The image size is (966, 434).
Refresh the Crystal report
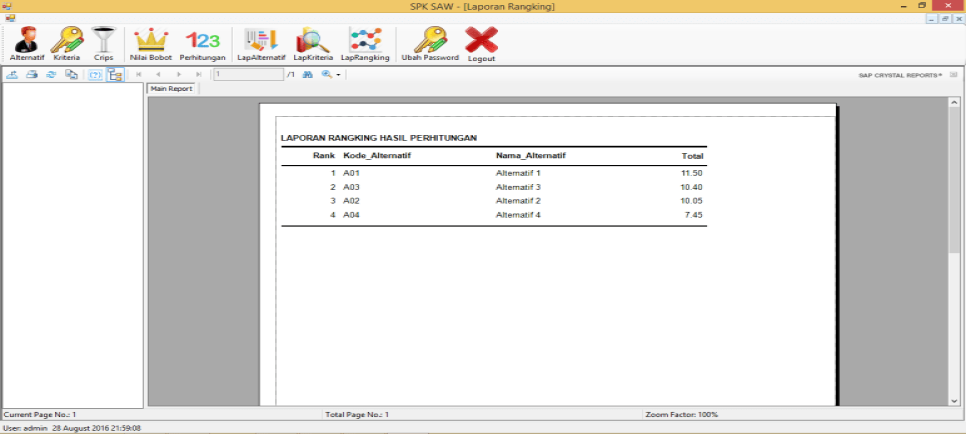tap(51, 75)
